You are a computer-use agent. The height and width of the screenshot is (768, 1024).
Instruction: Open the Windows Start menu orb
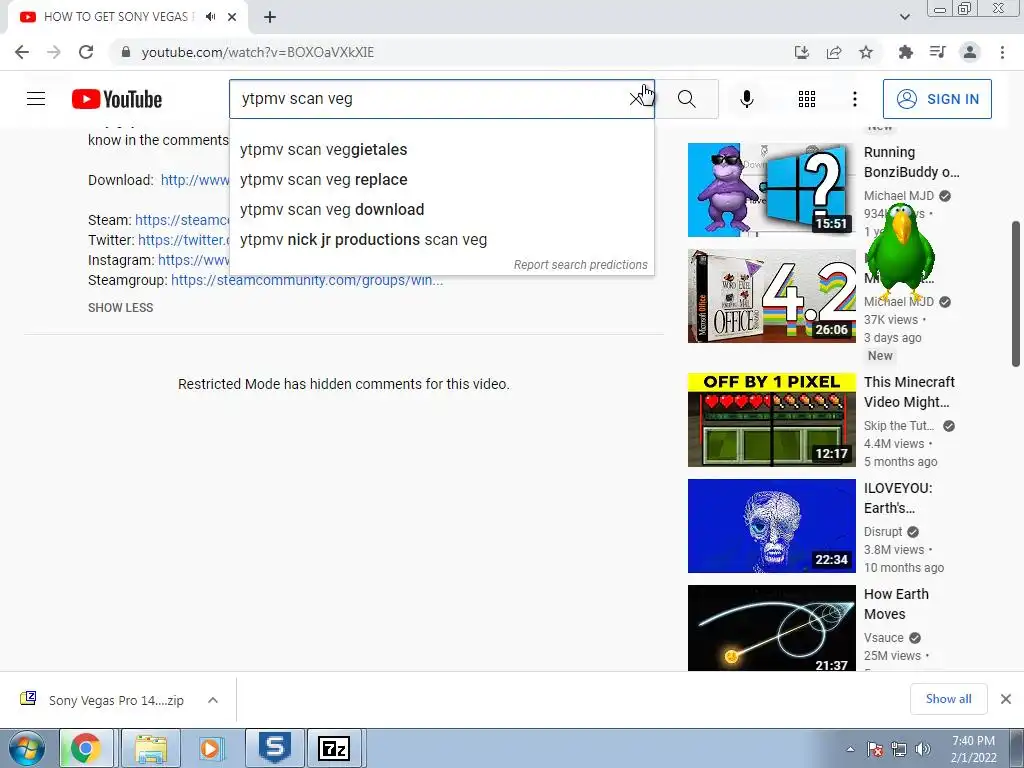click(27, 748)
